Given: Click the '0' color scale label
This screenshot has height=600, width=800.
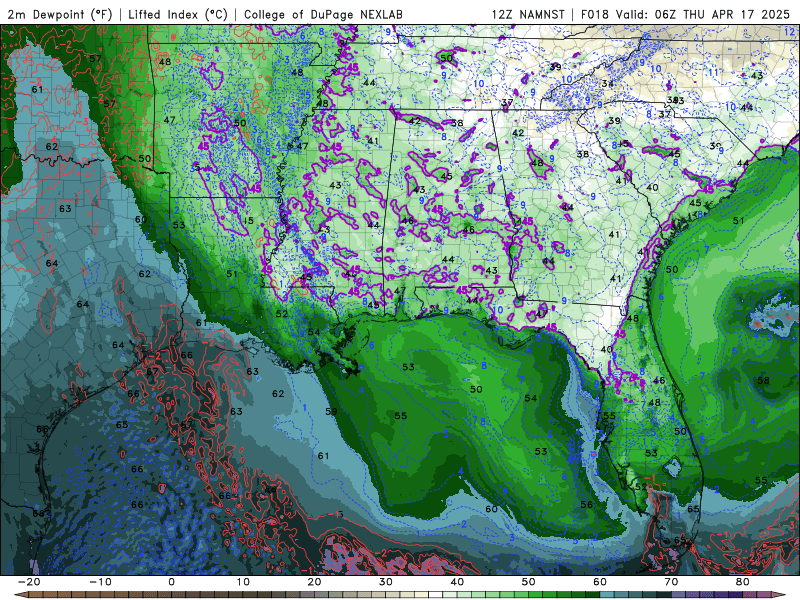Looking at the screenshot, I should (x=171, y=582).
